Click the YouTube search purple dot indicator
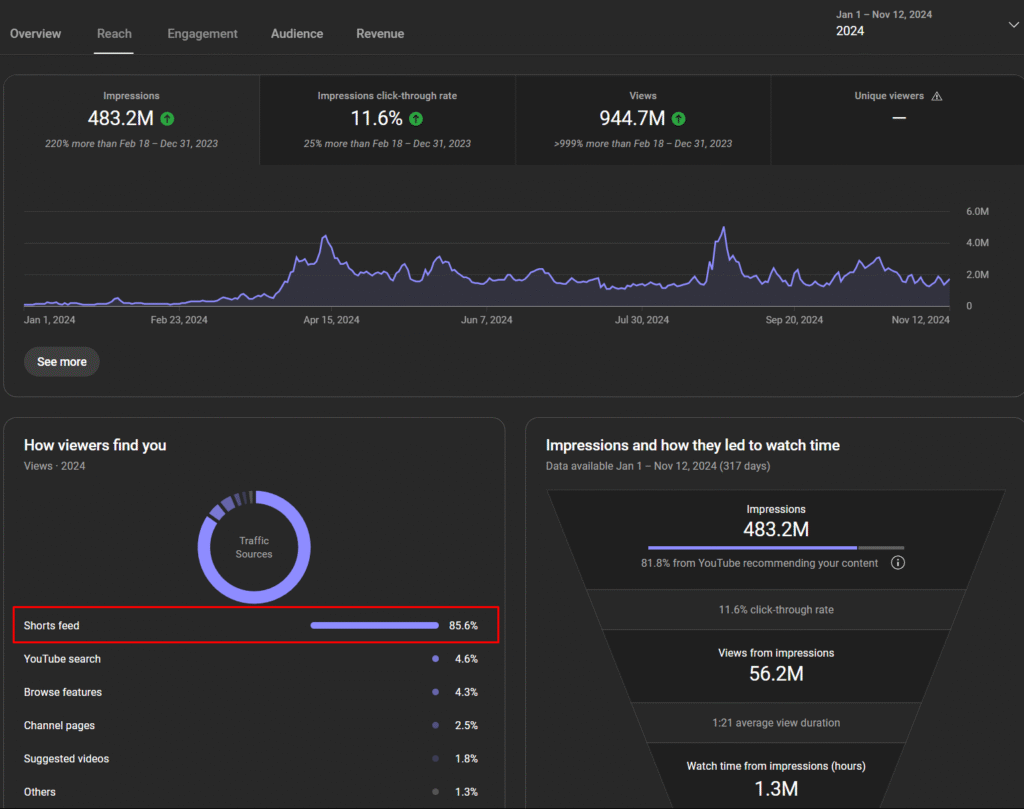 435,659
